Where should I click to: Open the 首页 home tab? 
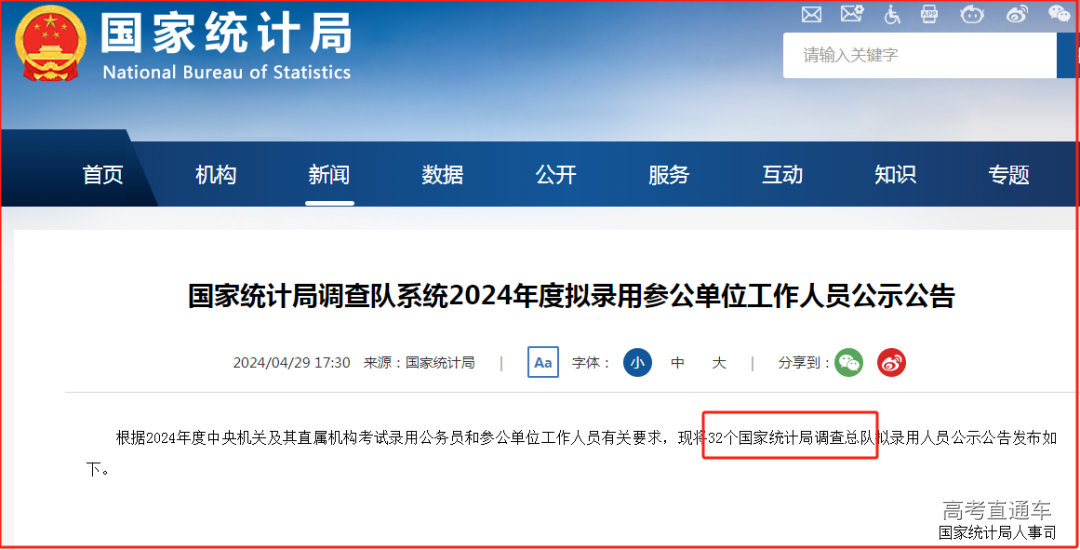coord(103,175)
